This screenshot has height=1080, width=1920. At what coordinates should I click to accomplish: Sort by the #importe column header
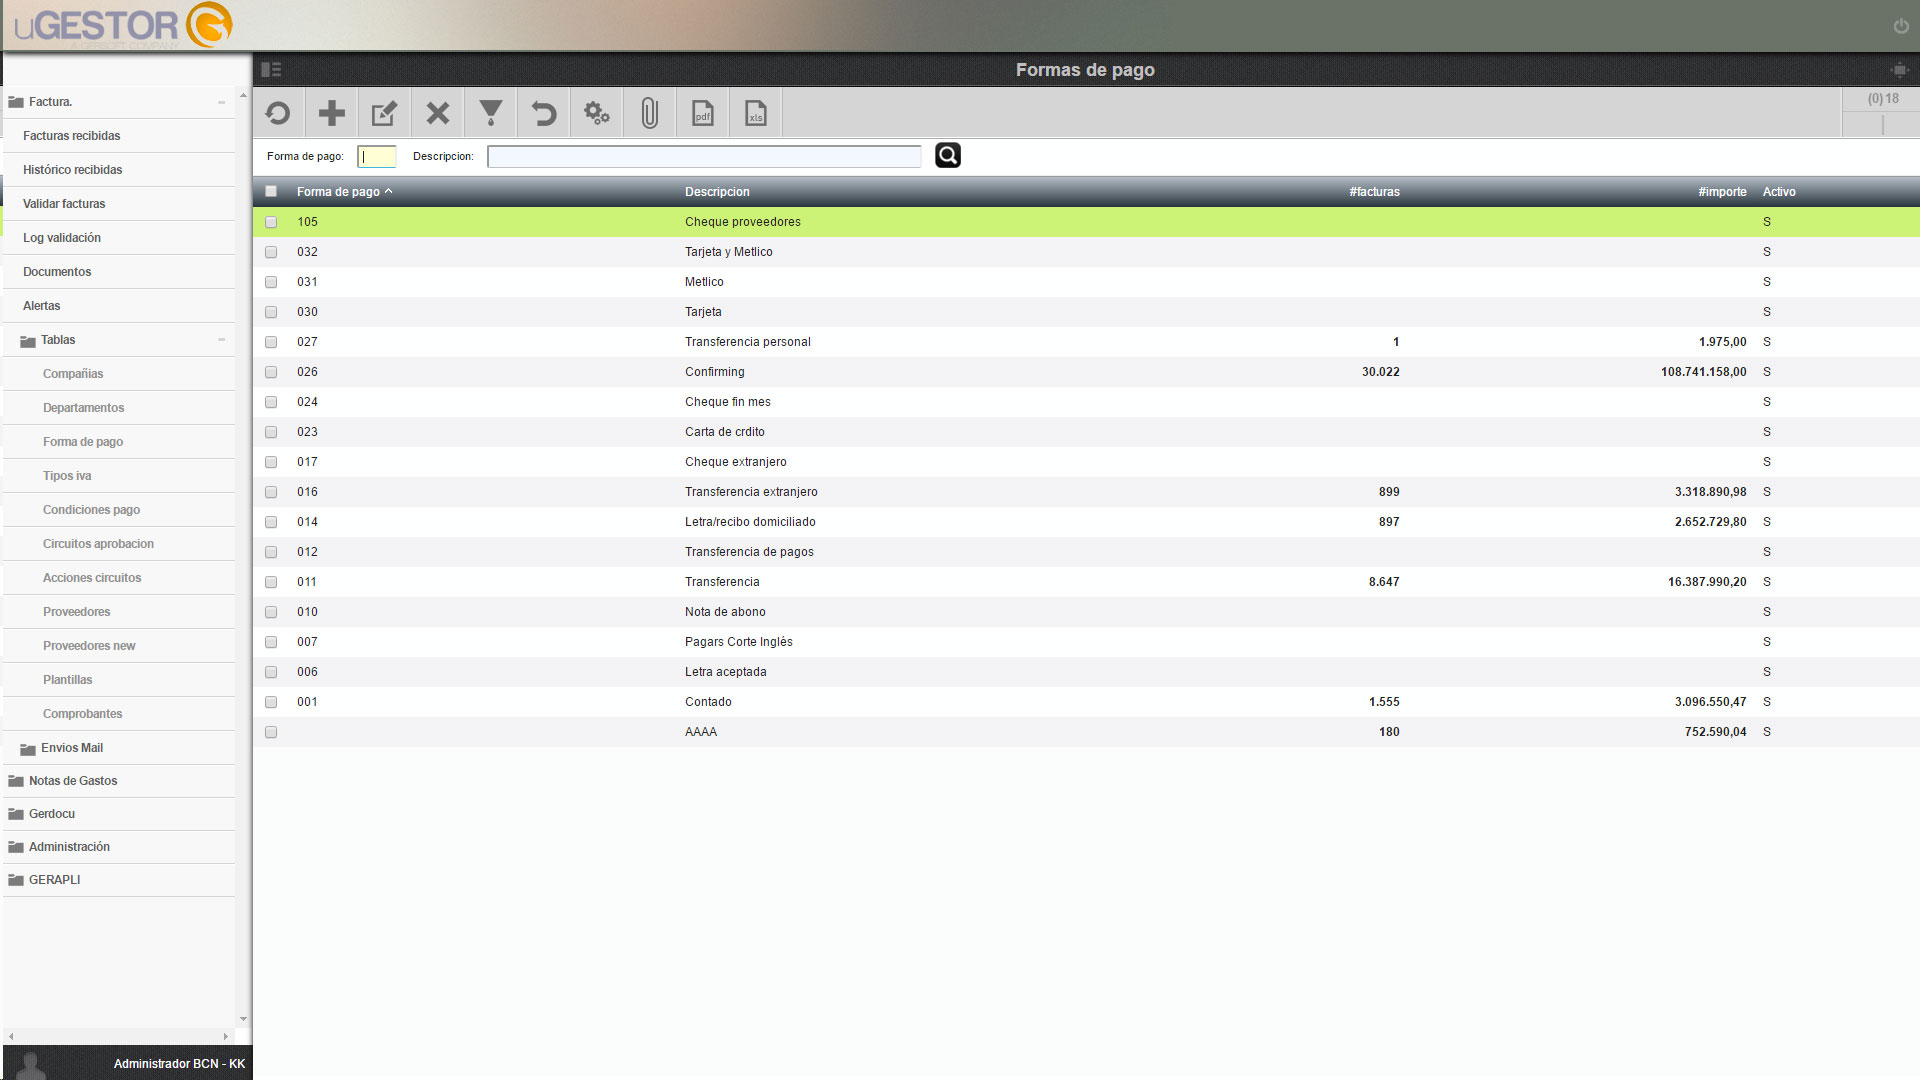[1722, 192]
